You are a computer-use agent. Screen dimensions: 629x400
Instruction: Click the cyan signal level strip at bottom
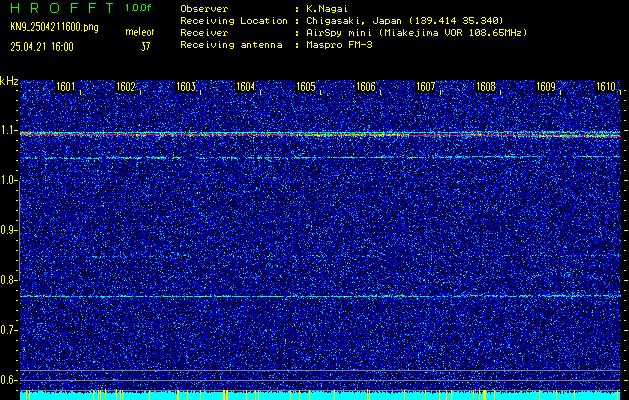click(x=320, y=395)
